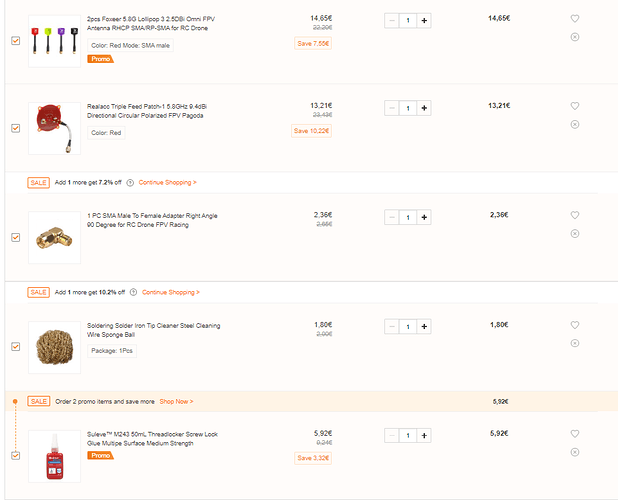Add Foxeer Lollipop antenna to wishlist

[x=575, y=19]
